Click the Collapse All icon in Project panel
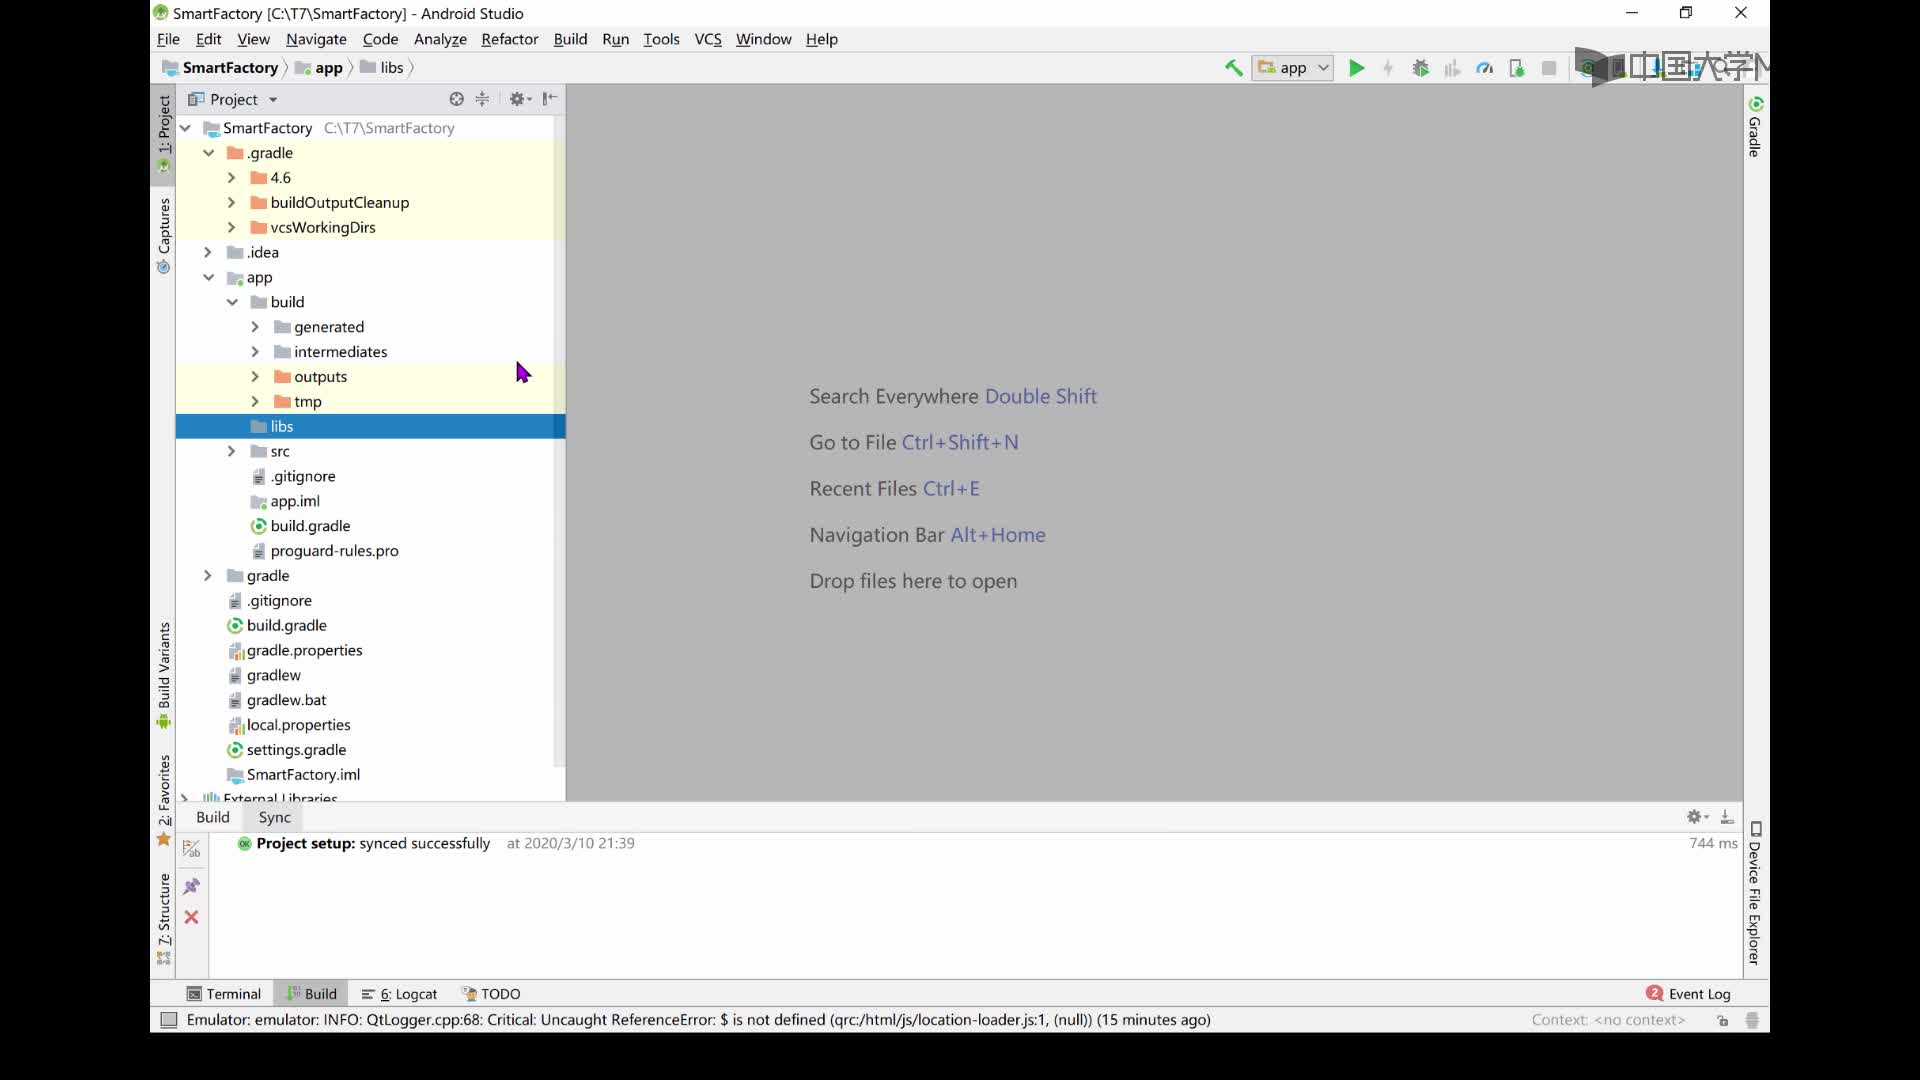1920x1080 pixels. pos(482,99)
